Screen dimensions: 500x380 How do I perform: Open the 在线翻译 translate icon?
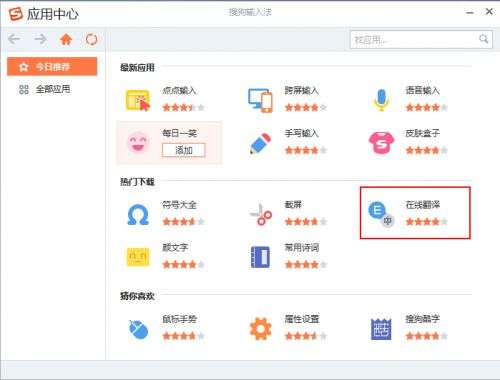point(381,215)
